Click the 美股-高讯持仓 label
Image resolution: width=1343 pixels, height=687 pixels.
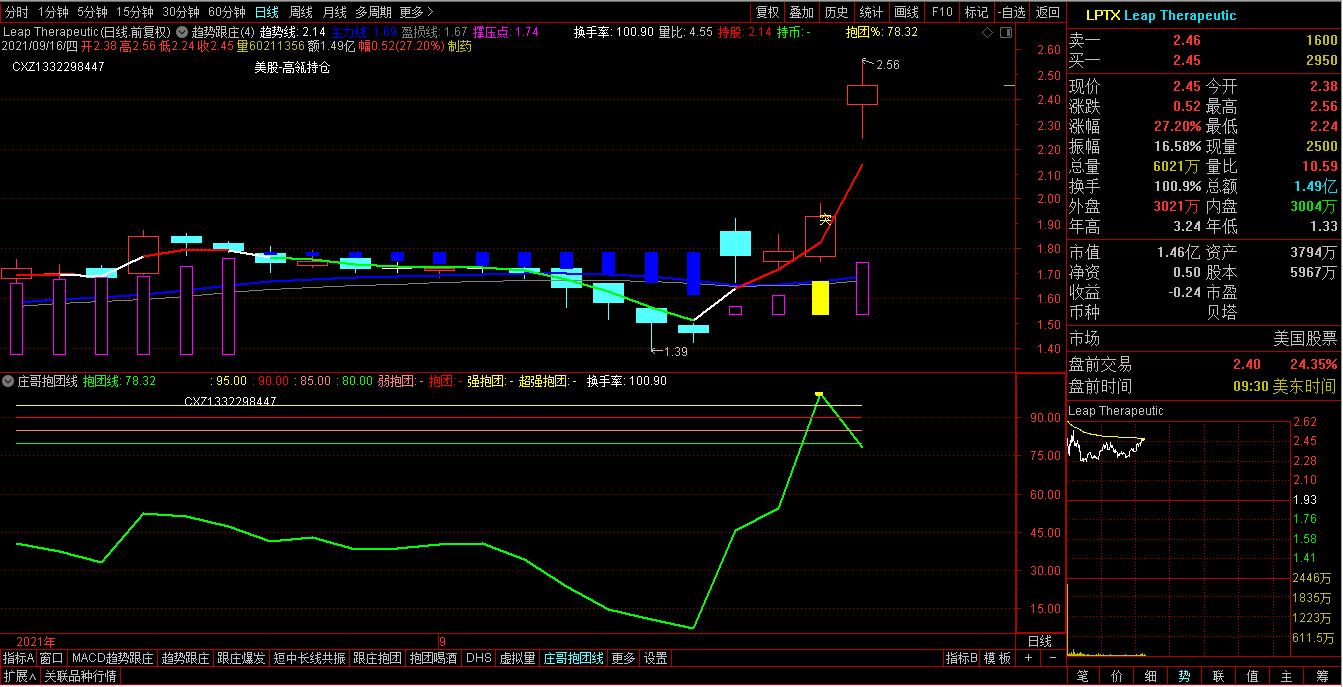pos(292,68)
